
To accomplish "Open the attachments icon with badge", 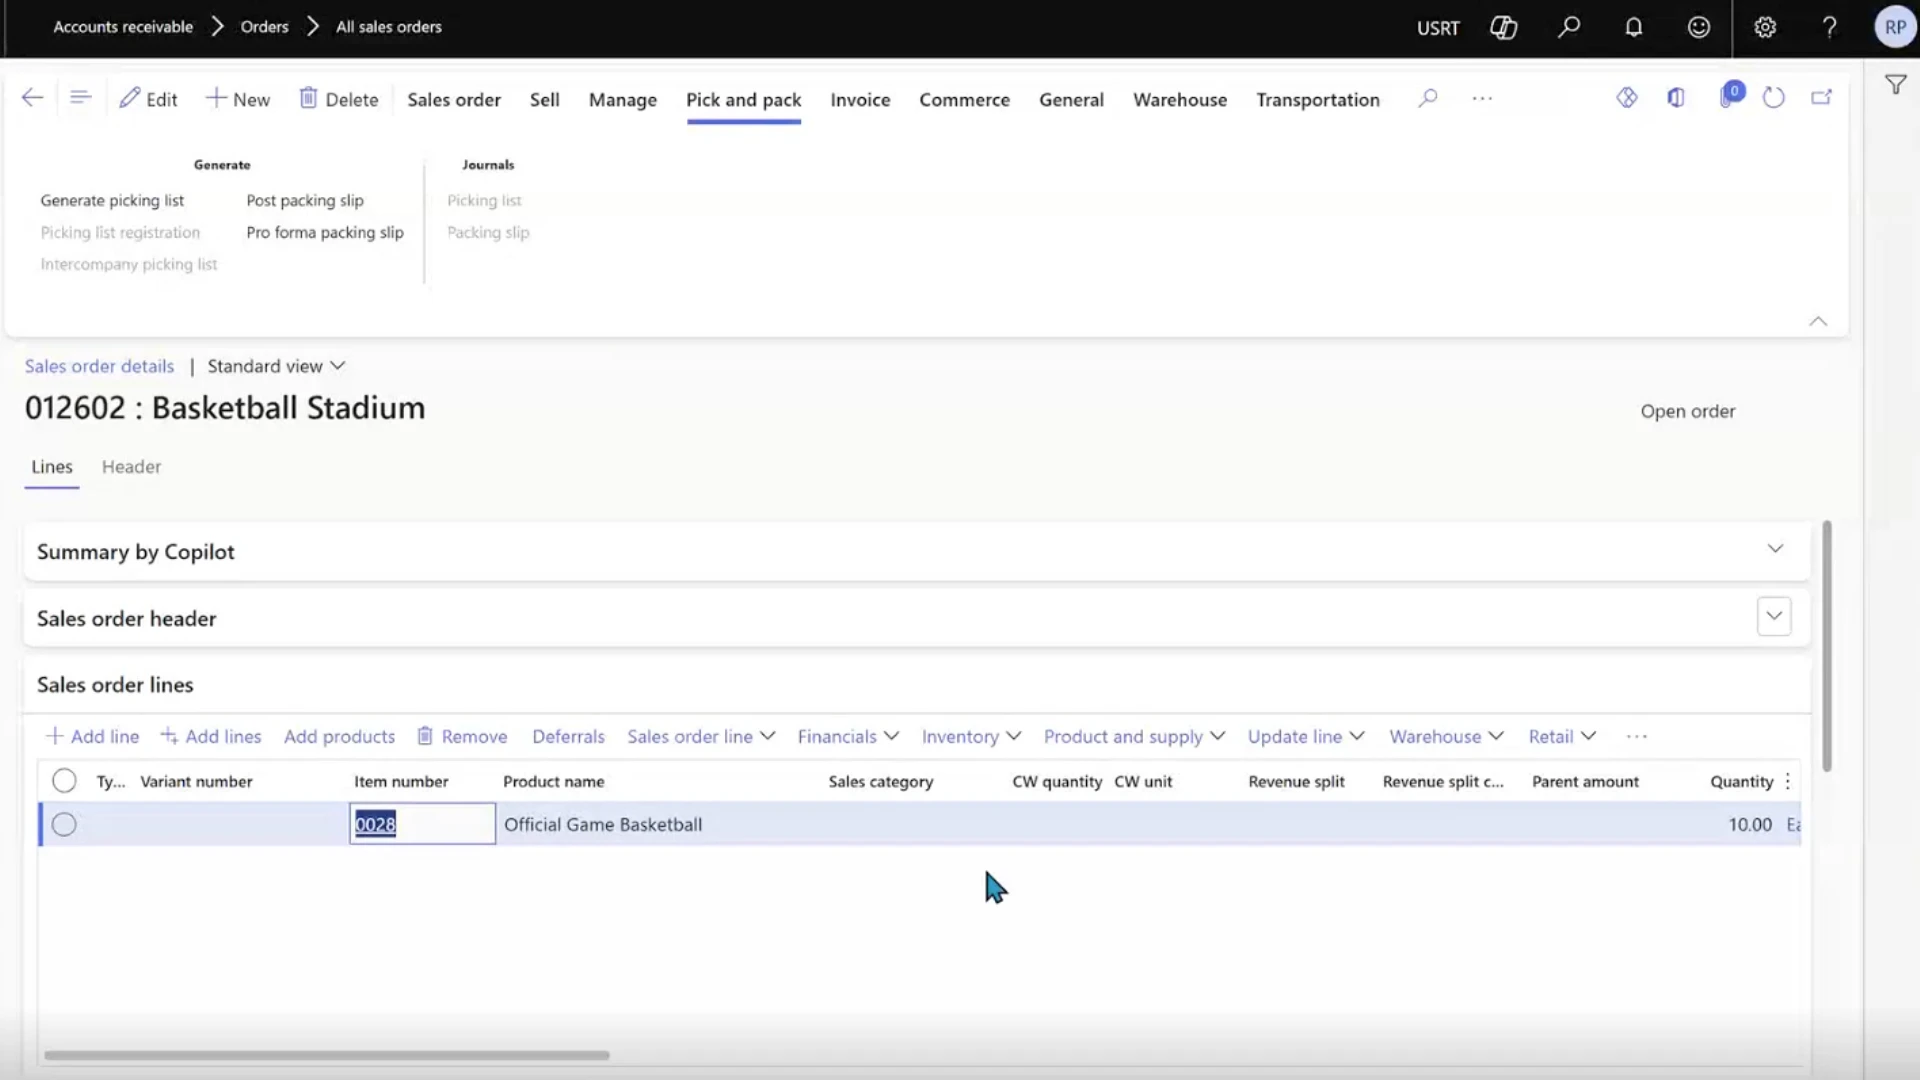I will pos(1729,96).
